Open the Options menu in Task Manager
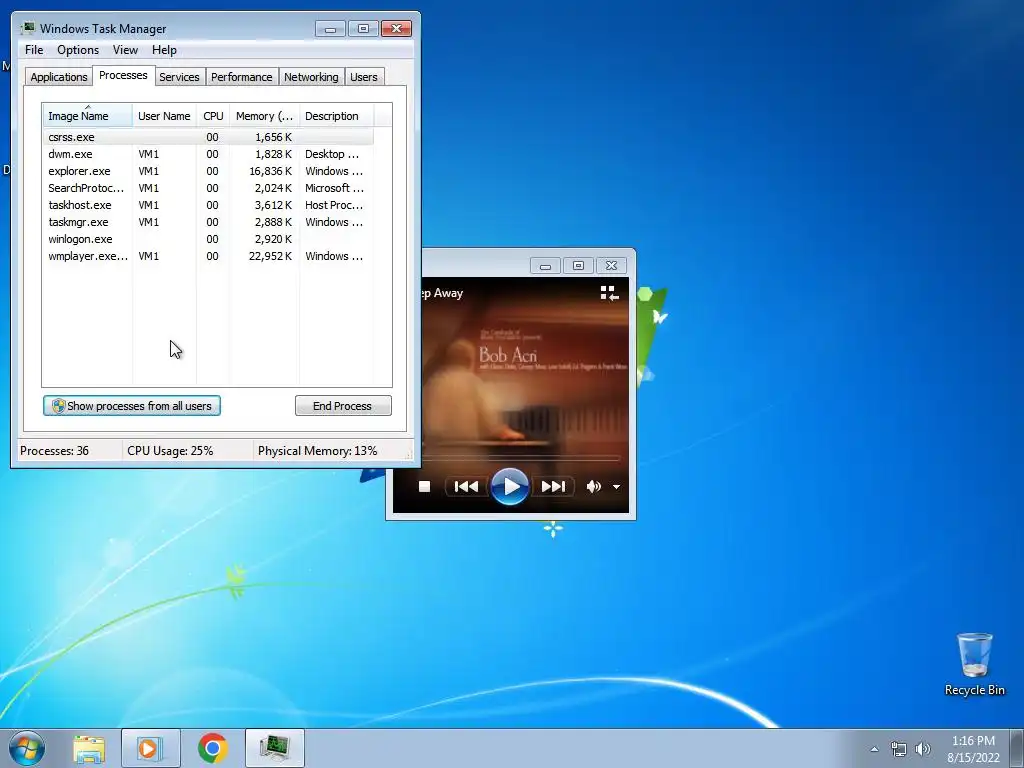1024x768 pixels. (x=78, y=50)
